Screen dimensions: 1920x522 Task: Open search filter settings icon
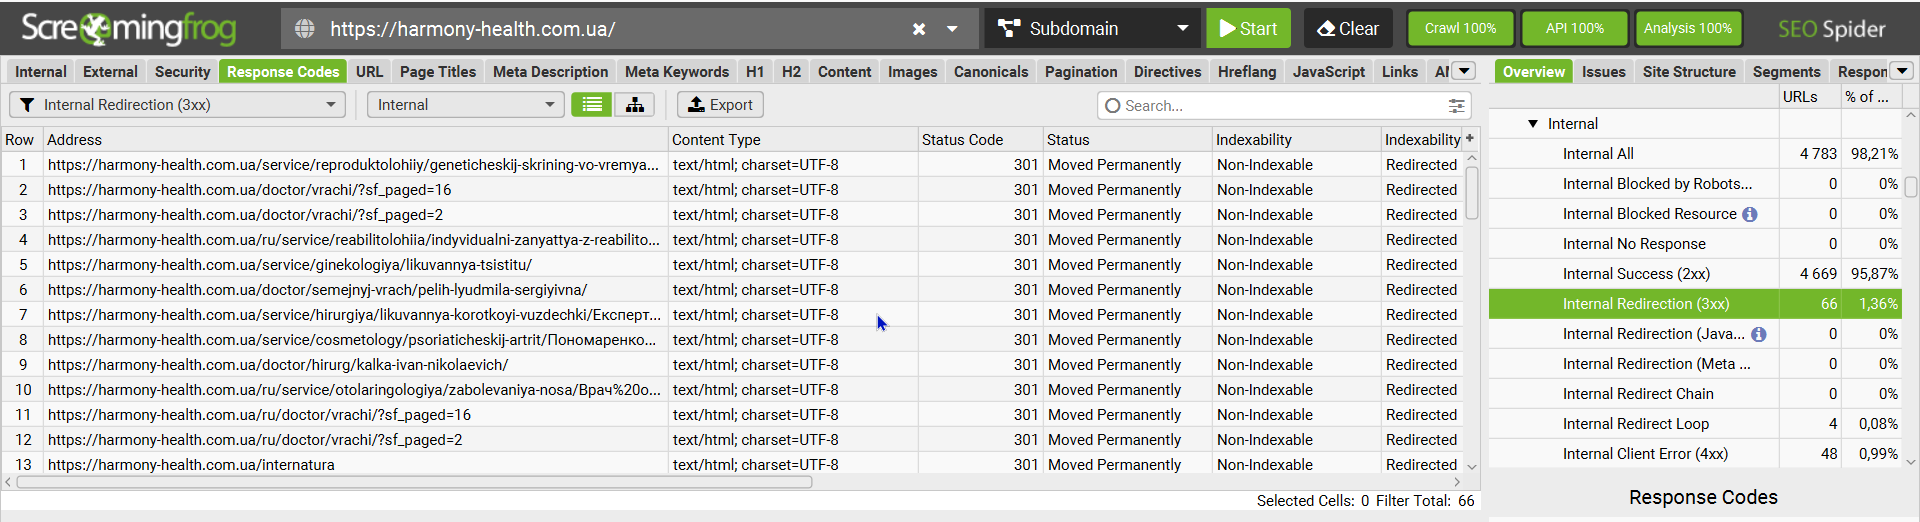[1457, 105]
